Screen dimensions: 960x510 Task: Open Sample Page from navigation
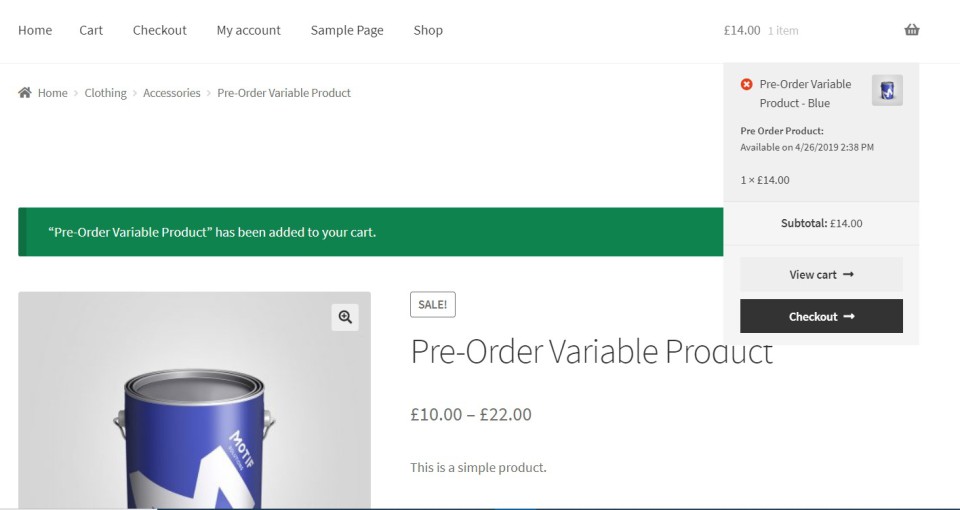coord(347,30)
